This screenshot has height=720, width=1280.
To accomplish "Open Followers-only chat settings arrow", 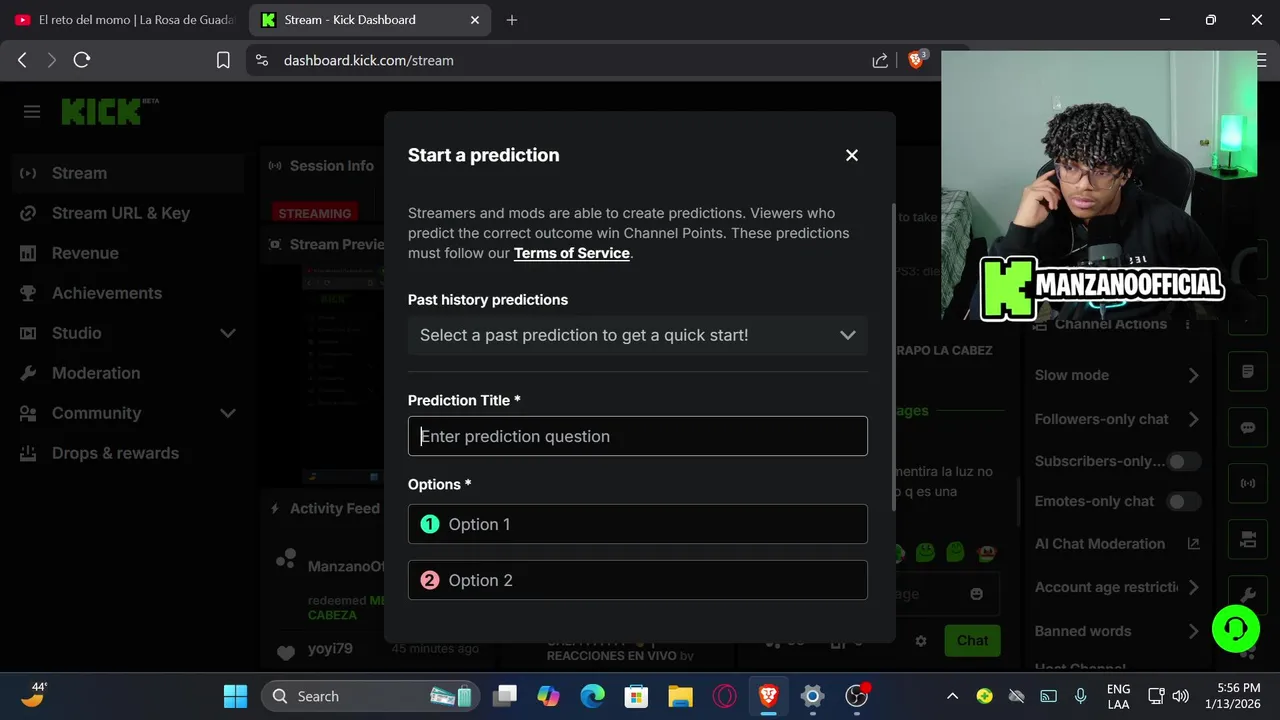I will click(x=1193, y=419).
